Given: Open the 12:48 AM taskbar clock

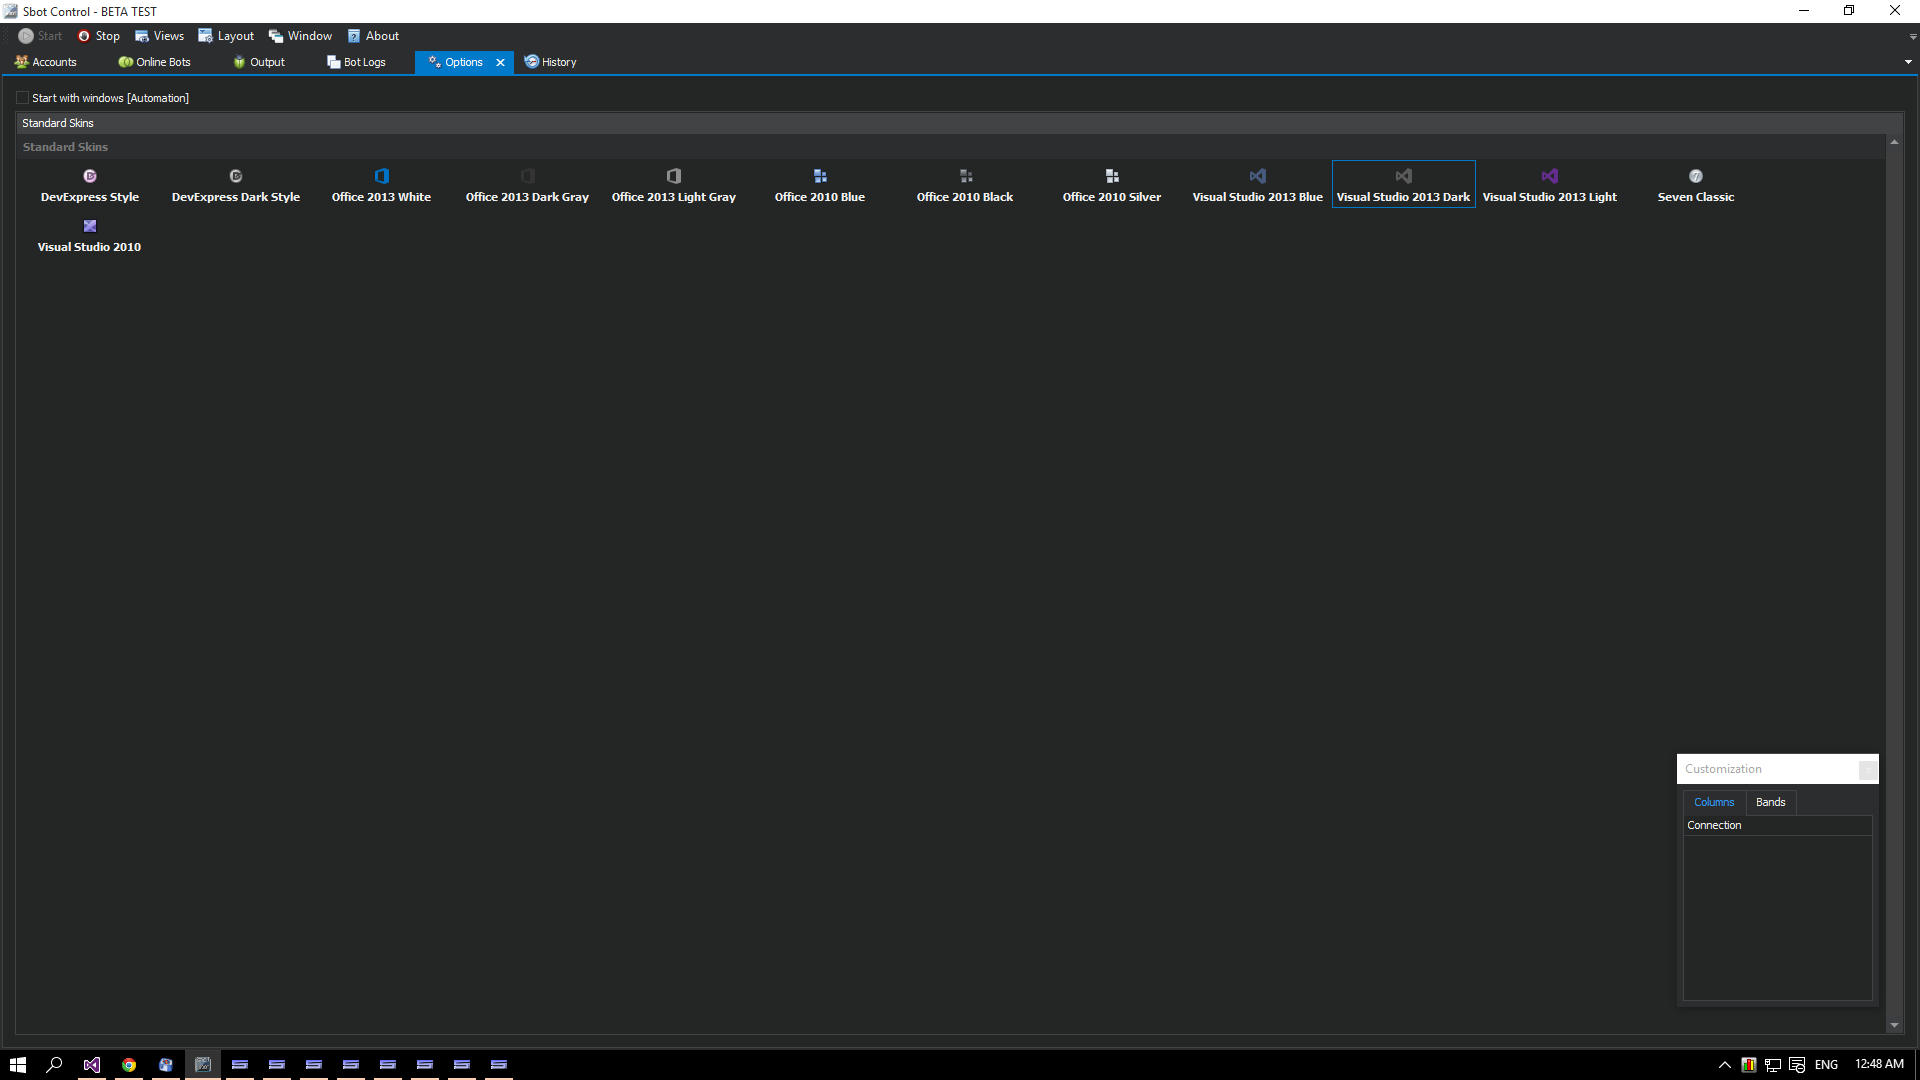Looking at the screenshot, I should [x=1879, y=1064].
